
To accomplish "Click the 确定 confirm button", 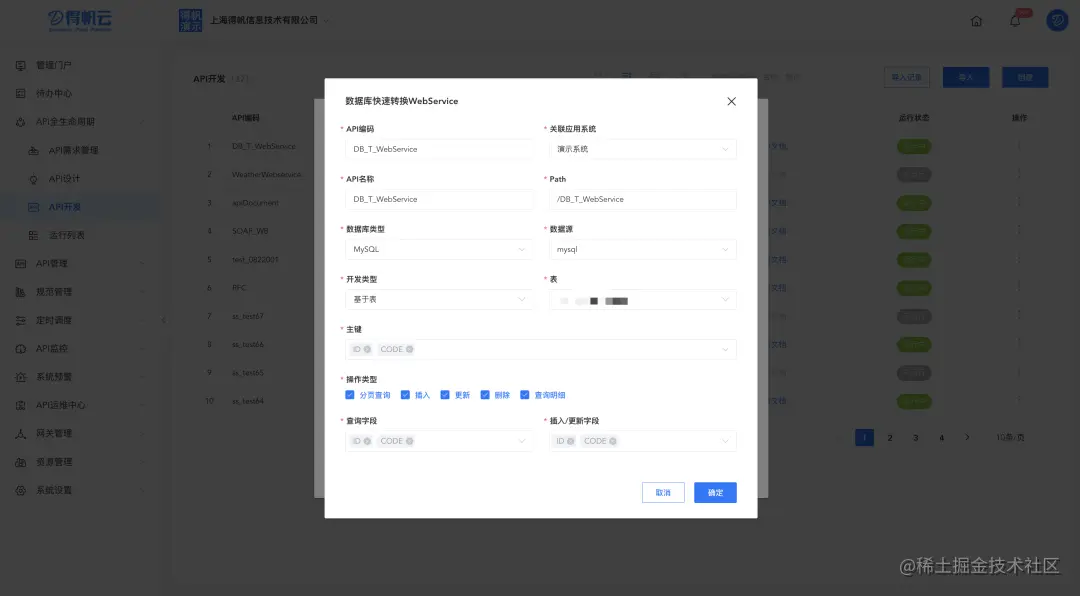I will tap(715, 492).
